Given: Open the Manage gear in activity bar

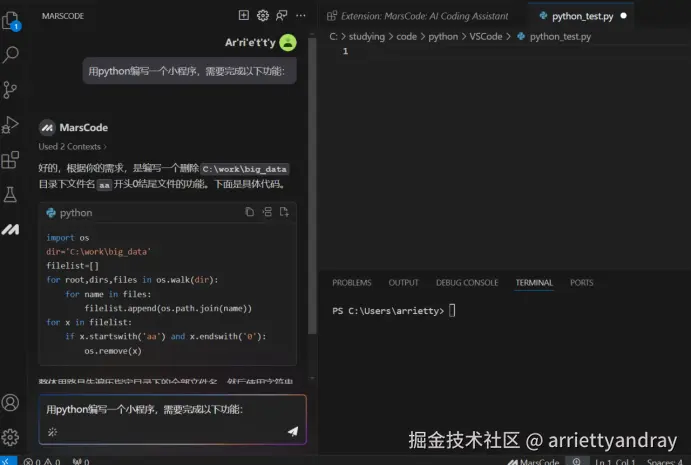Looking at the screenshot, I should [x=10, y=437].
